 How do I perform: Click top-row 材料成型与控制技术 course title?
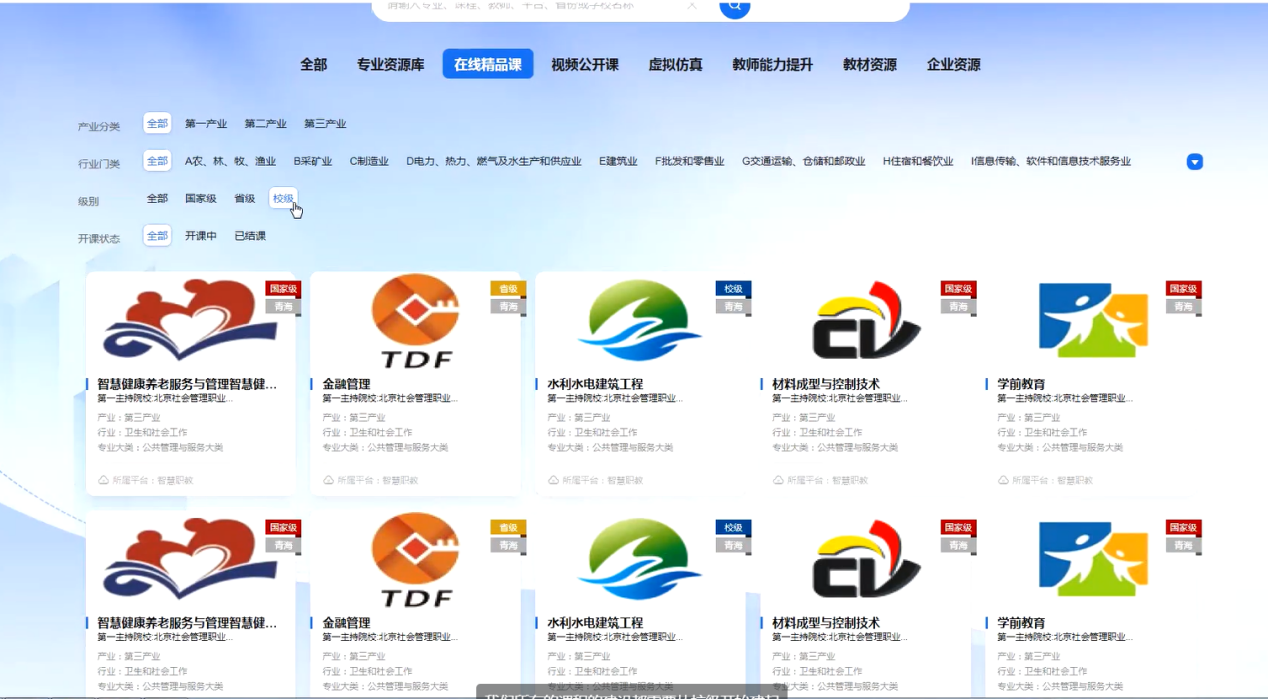(826, 384)
